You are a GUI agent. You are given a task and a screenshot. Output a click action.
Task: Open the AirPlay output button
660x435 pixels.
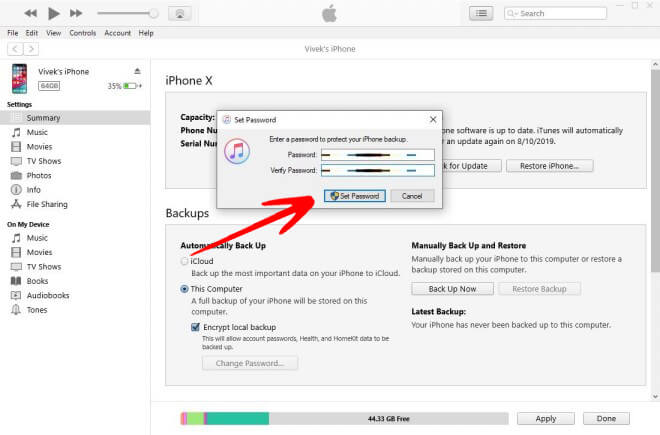pyautogui.click(x=180, y=14)
